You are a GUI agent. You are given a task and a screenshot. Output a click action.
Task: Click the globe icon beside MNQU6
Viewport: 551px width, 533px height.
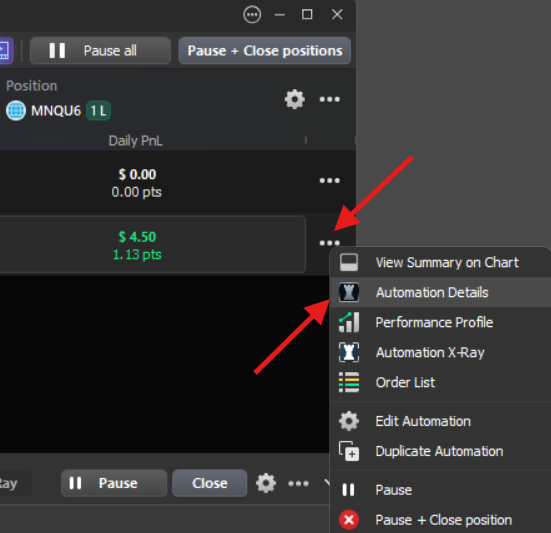[x=16, y=111]
